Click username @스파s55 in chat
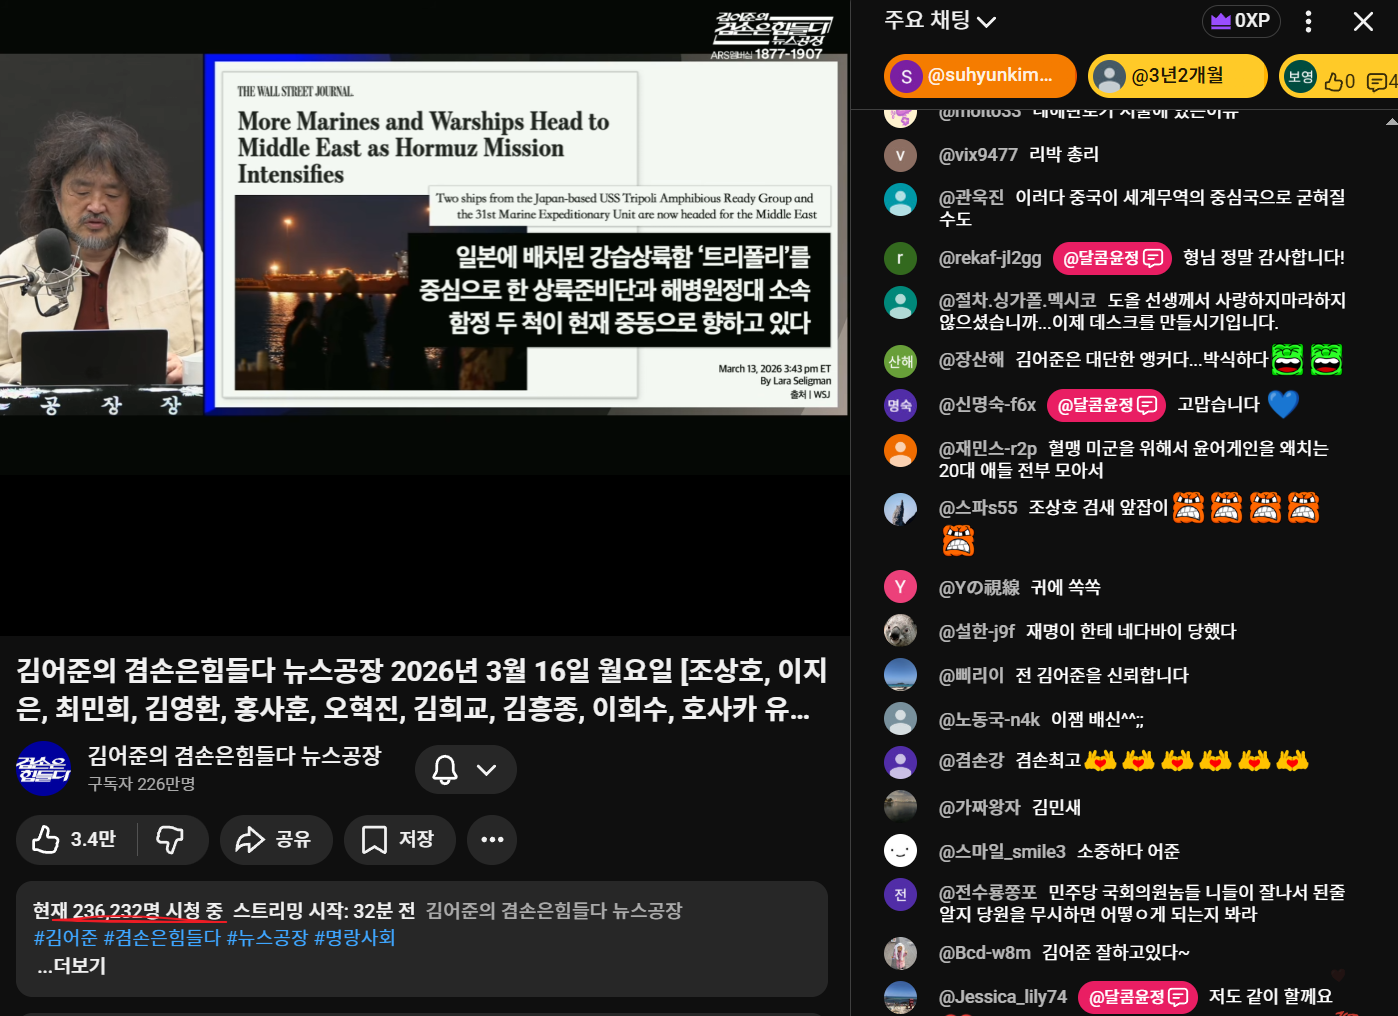The height and width of the screenshot is (1016, 1398). (978, 508)
